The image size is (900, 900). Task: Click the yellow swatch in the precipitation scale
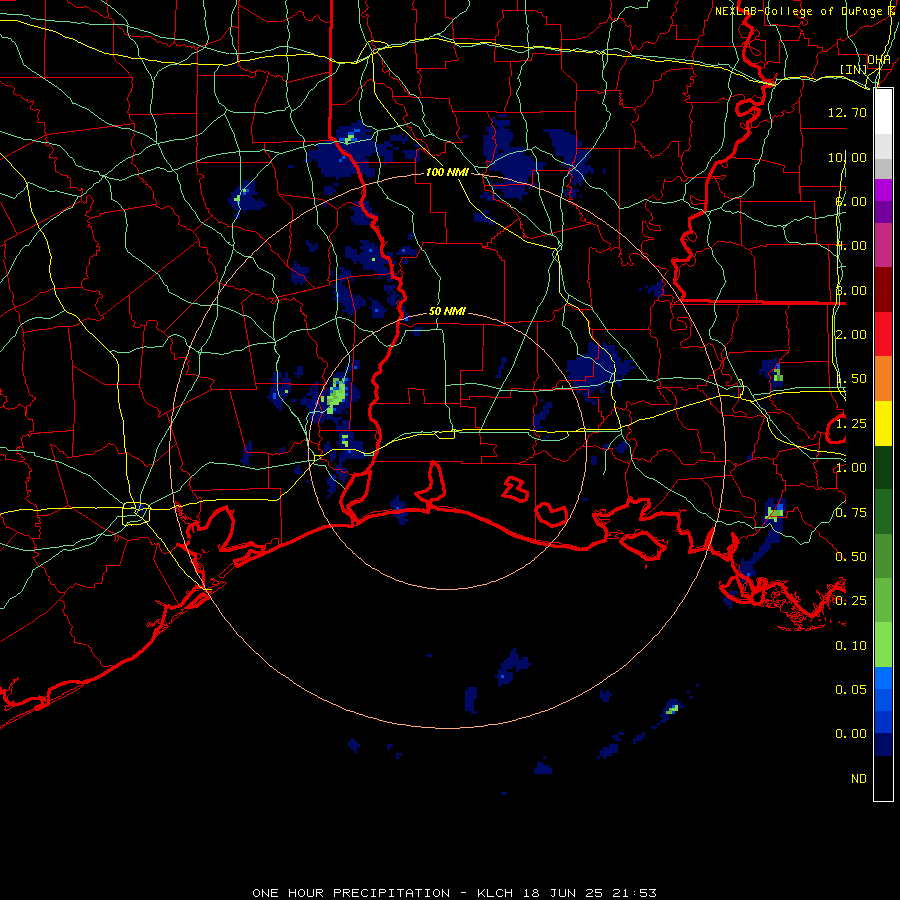click(883, 423)
